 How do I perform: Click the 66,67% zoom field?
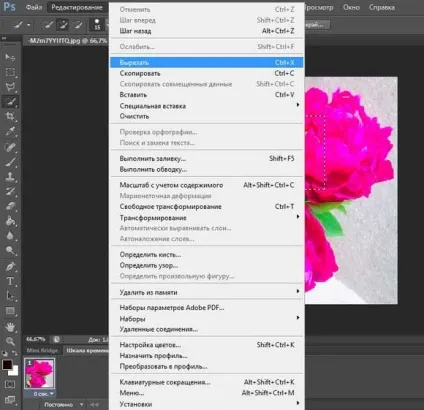pyautogui.click(x=36, y=339)
